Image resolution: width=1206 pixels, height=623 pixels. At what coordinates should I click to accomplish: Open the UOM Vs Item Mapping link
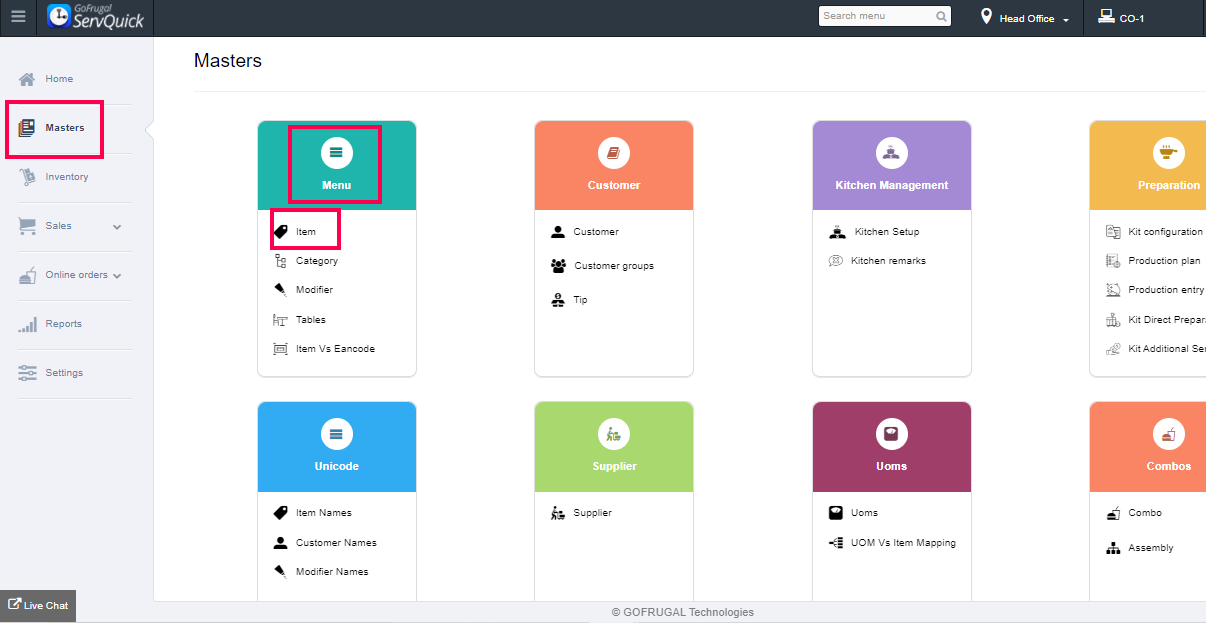click(904, 543)
